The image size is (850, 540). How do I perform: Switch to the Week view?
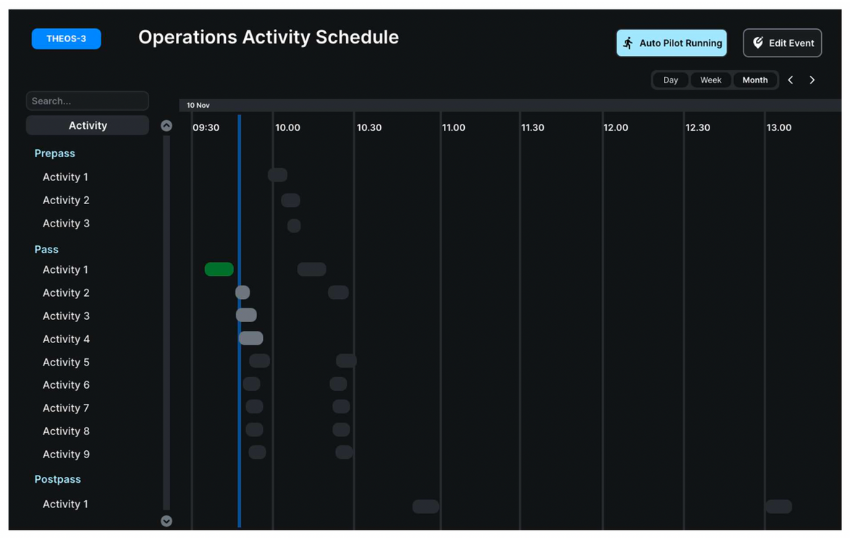(x=710, y=80)
